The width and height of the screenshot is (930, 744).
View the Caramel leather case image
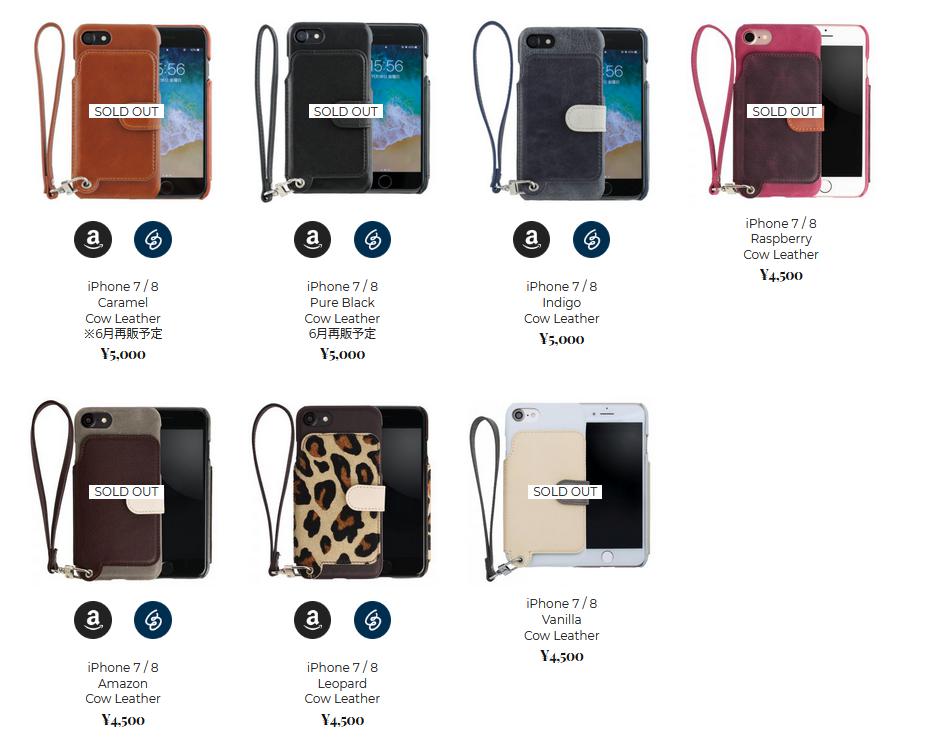coord(123,111)
